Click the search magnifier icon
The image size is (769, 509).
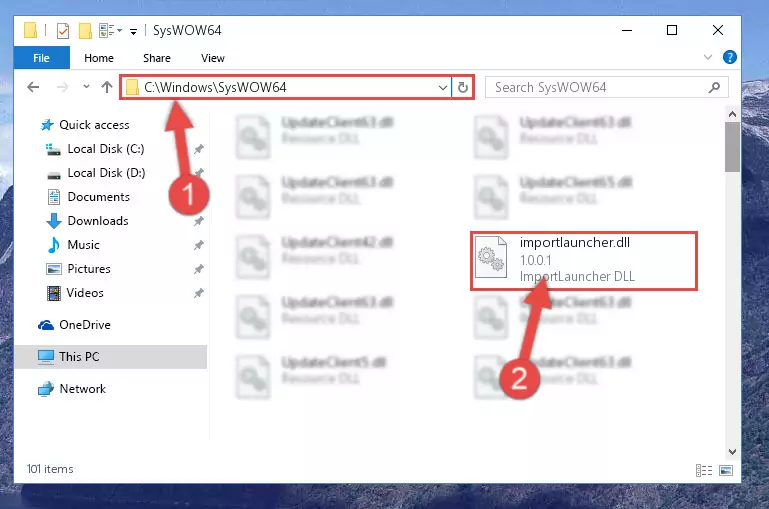pos(715,87)
